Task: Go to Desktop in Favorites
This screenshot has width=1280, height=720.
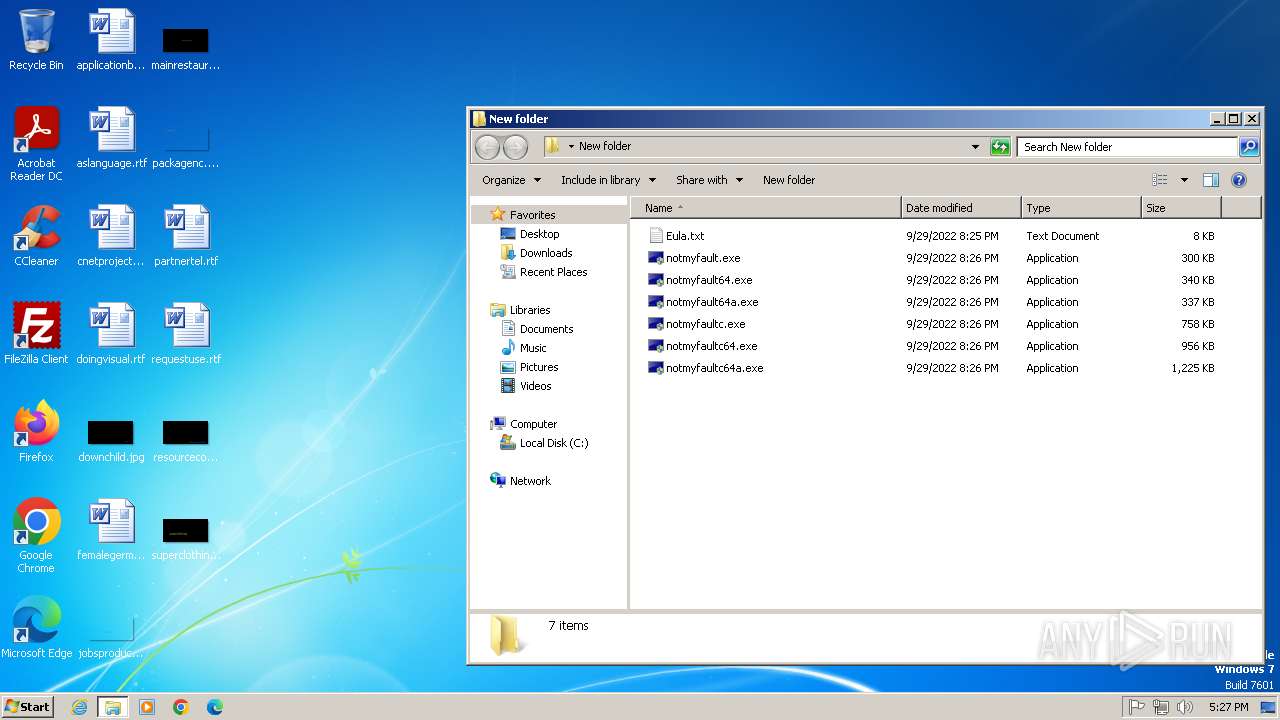Action: coord(539,234)
